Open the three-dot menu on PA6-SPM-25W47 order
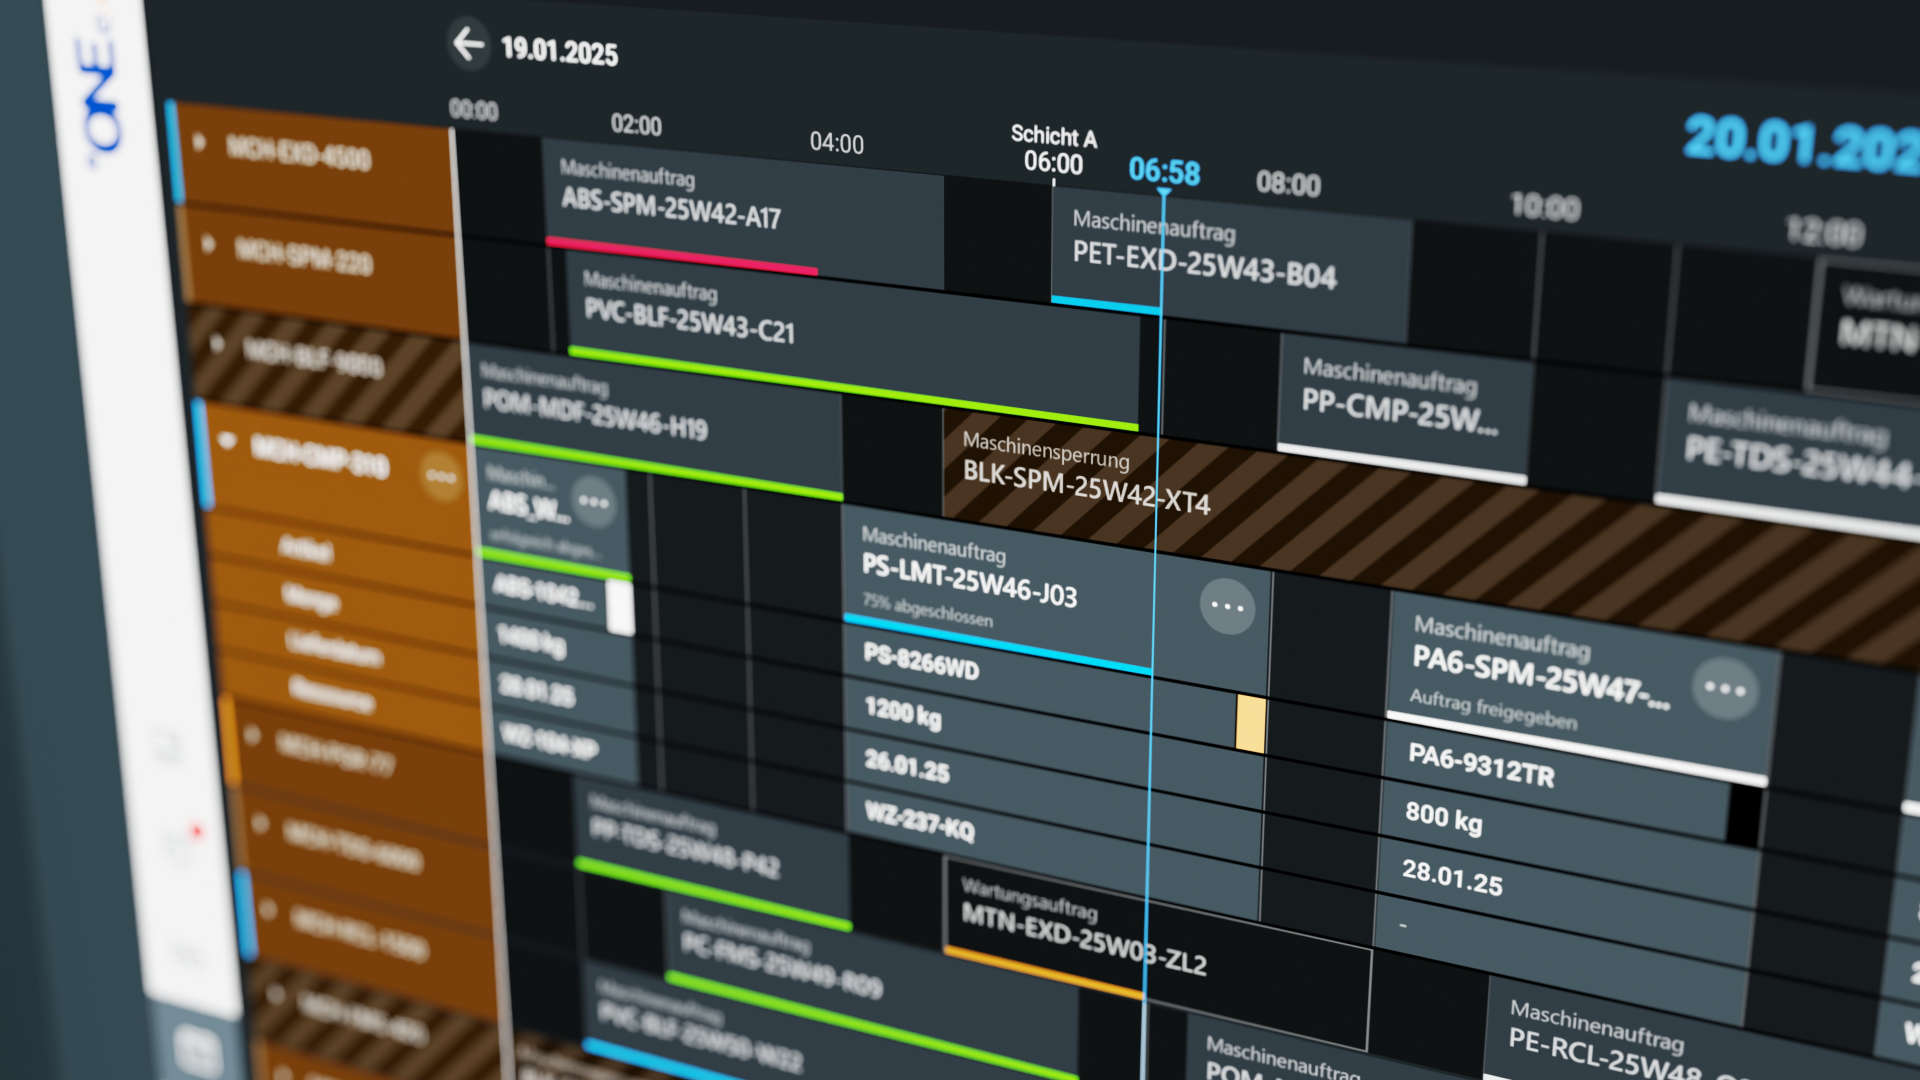This screenshot has width=1920, height=1080. [1725, 688]
